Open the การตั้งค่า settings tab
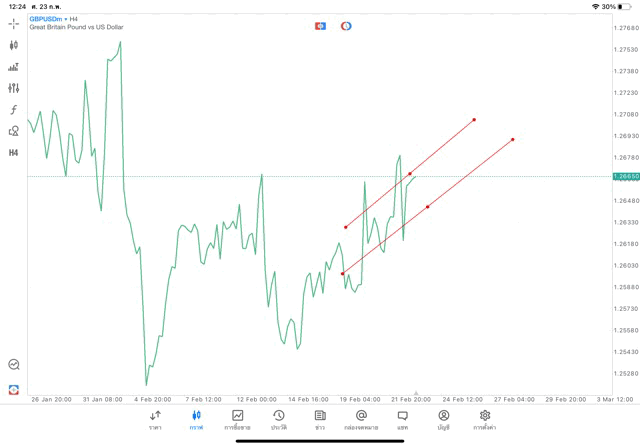 [484, 419]
